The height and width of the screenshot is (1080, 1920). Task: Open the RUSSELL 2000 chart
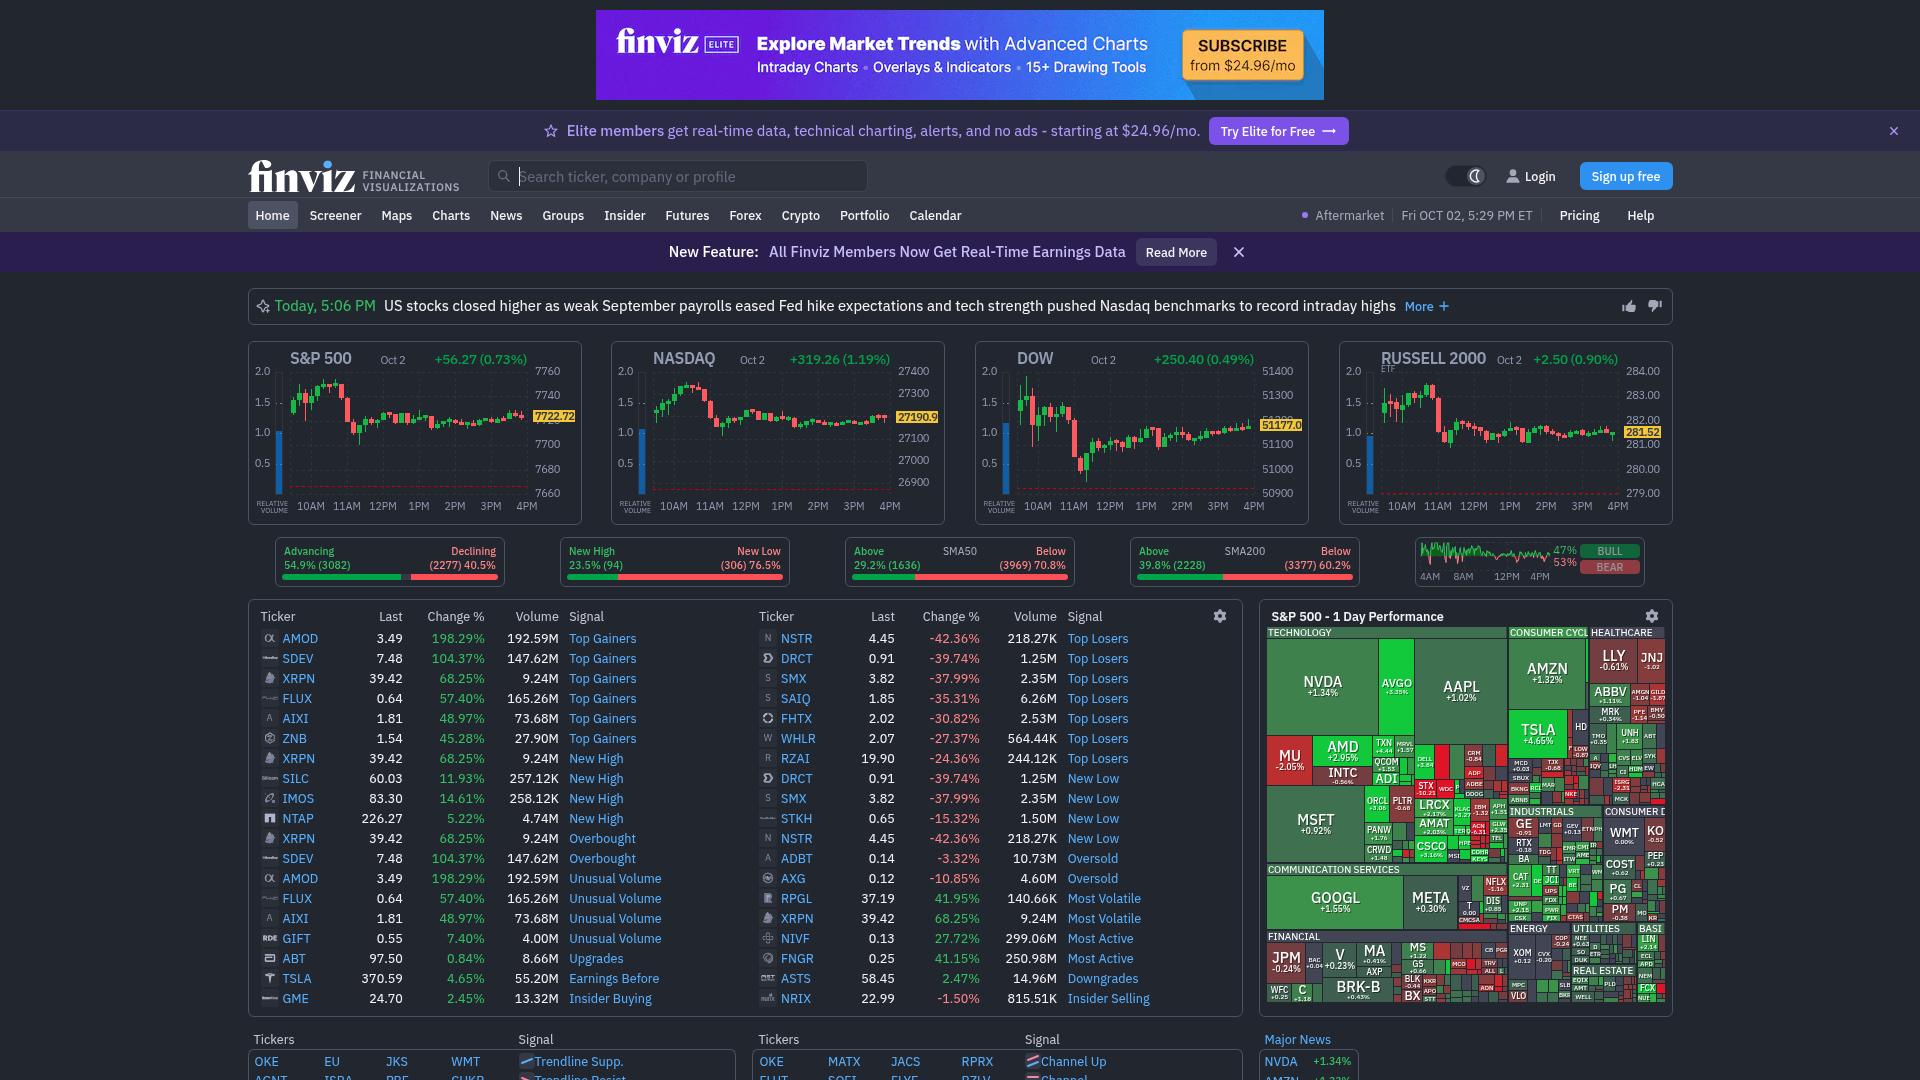(1506, 433)
